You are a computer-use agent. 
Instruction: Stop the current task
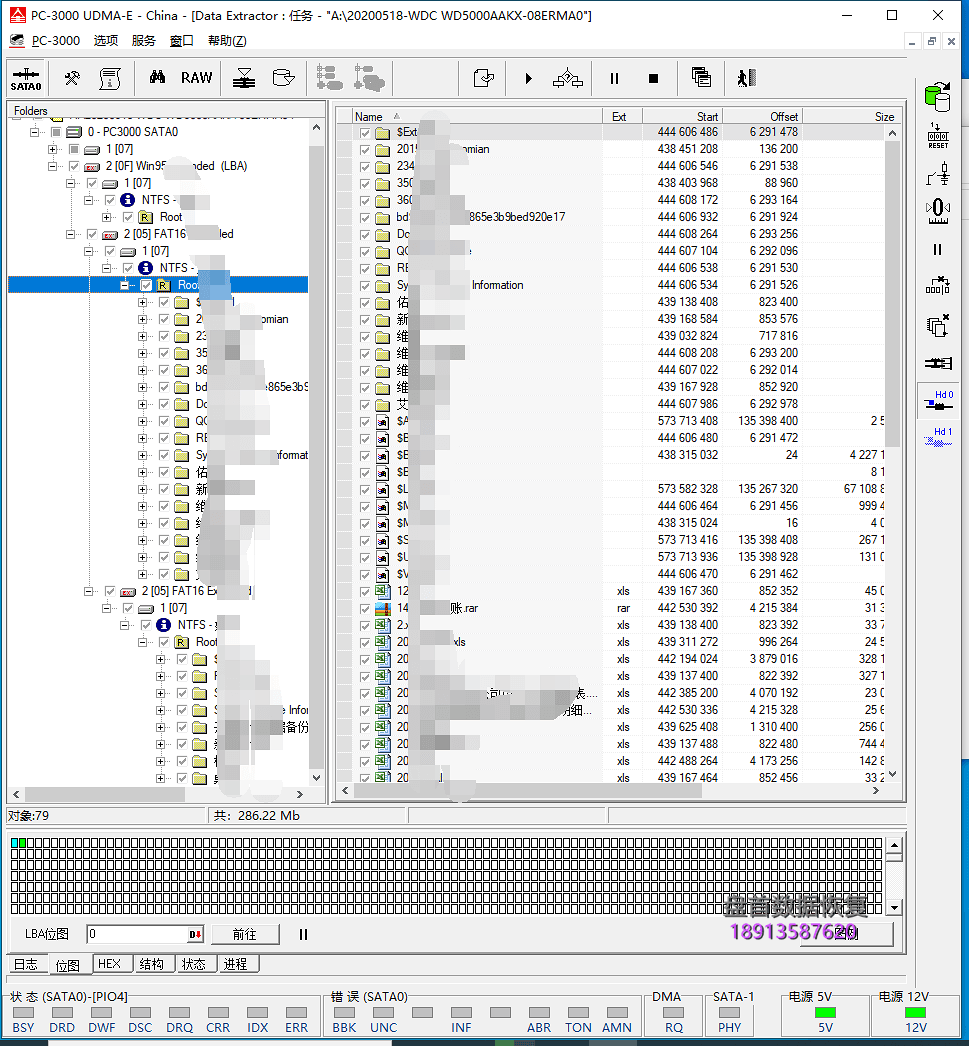pos(654,79)
